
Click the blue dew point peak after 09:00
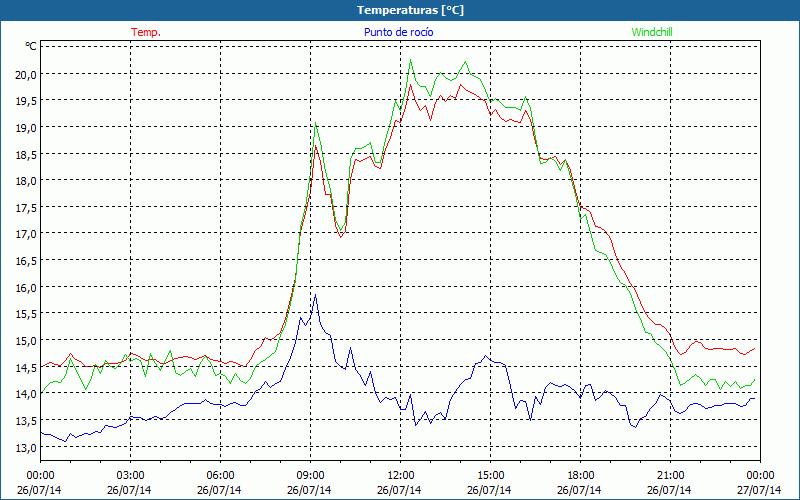point(315,295)
